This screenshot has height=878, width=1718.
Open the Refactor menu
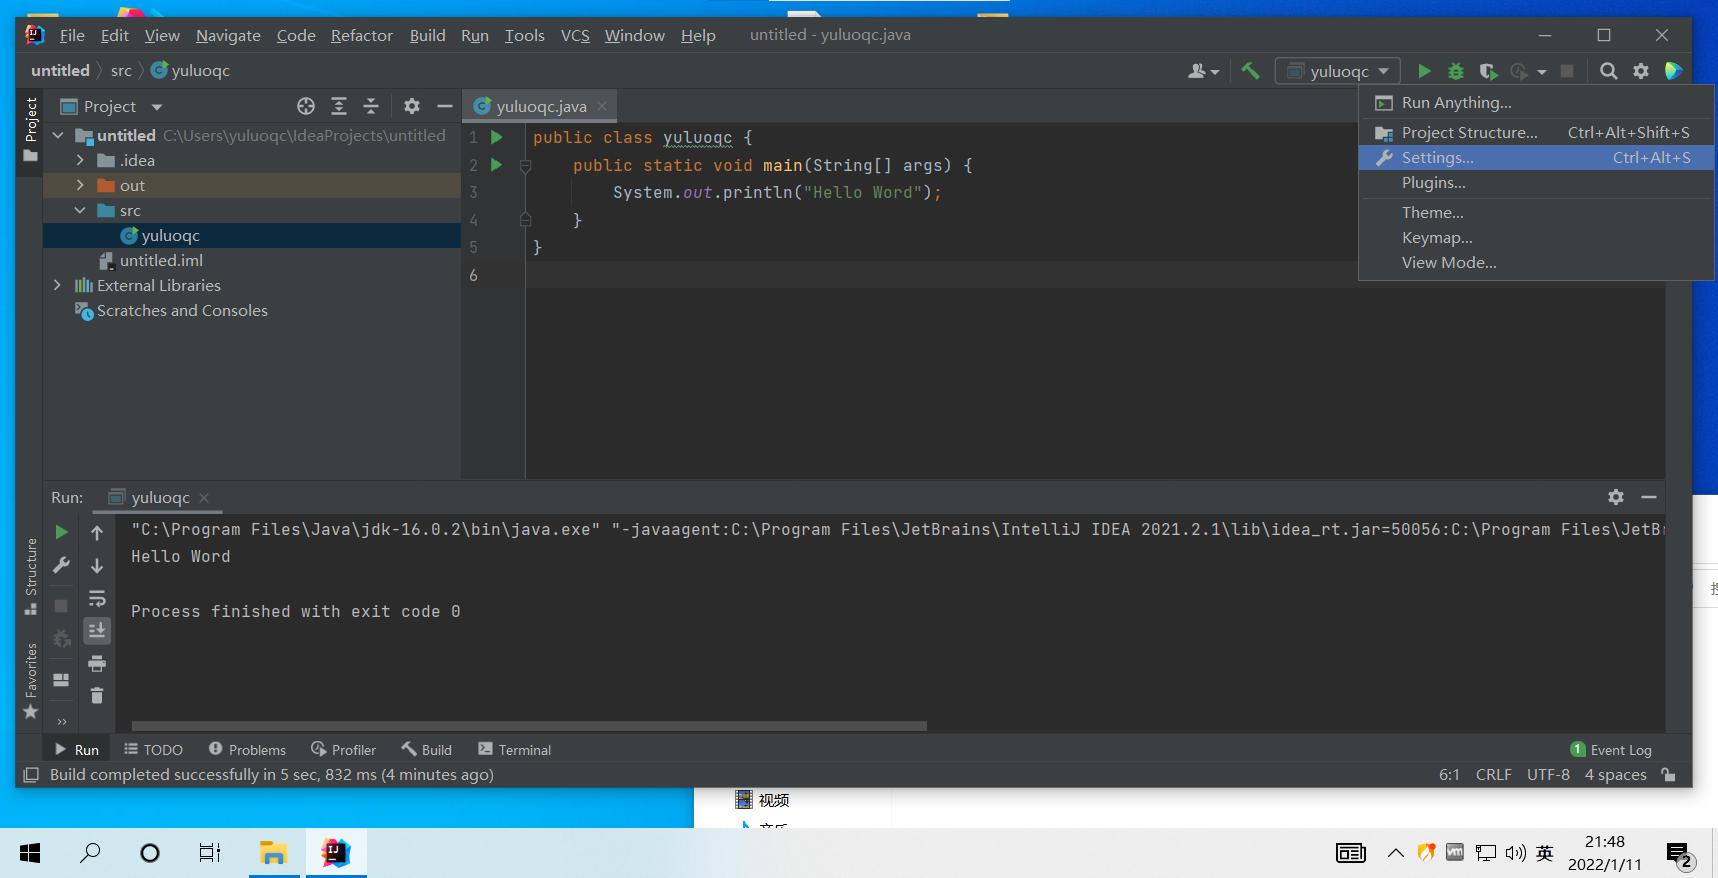click(x=362, y=35)
